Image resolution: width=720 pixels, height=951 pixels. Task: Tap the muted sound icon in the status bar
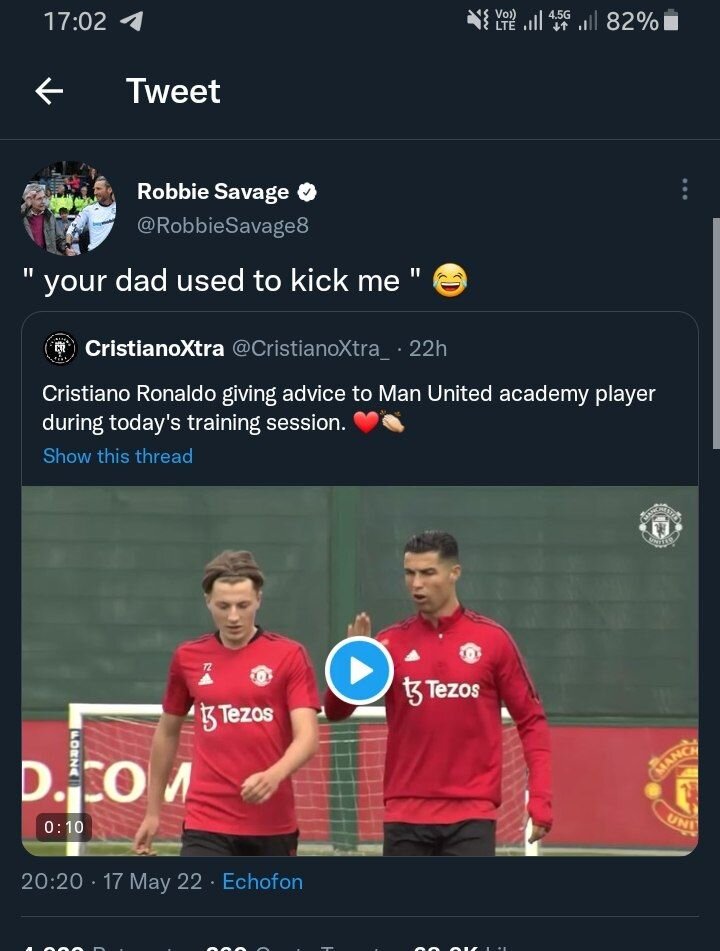pos(478,21)
